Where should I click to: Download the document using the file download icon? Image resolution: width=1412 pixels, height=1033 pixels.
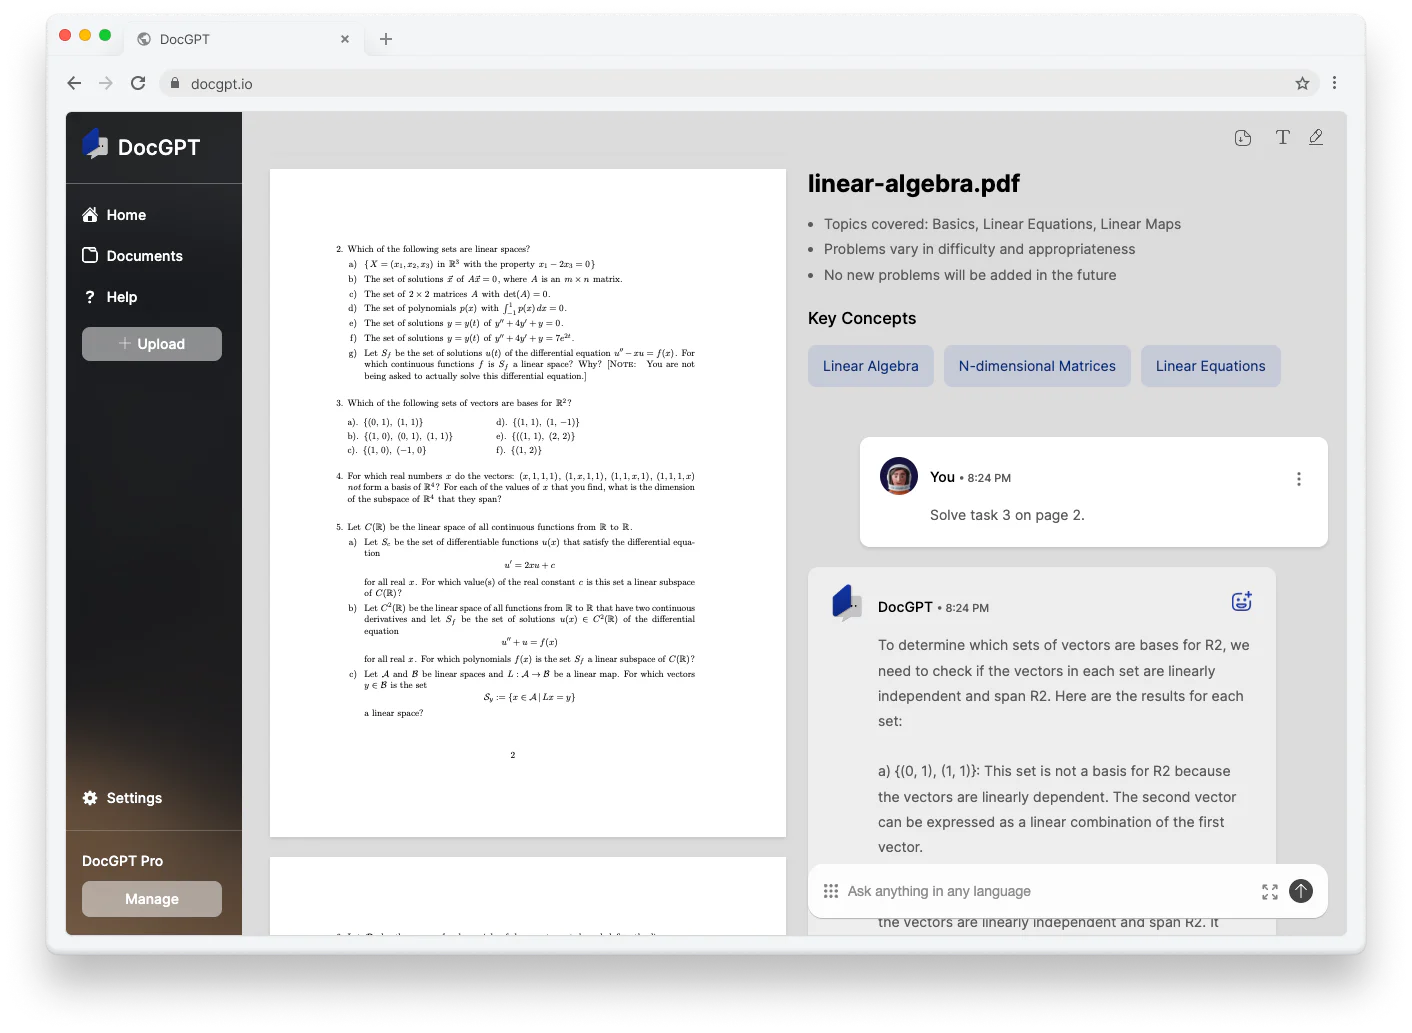1242,138
